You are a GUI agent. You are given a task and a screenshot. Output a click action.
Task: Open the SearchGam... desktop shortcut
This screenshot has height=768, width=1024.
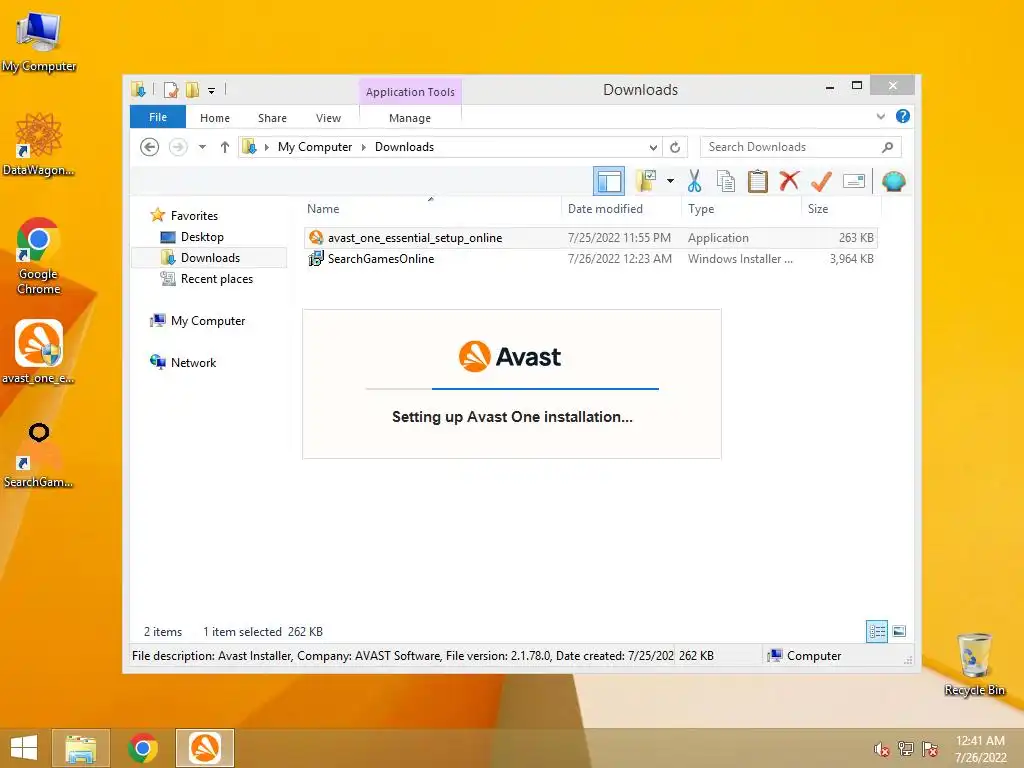tap(39, 455)
